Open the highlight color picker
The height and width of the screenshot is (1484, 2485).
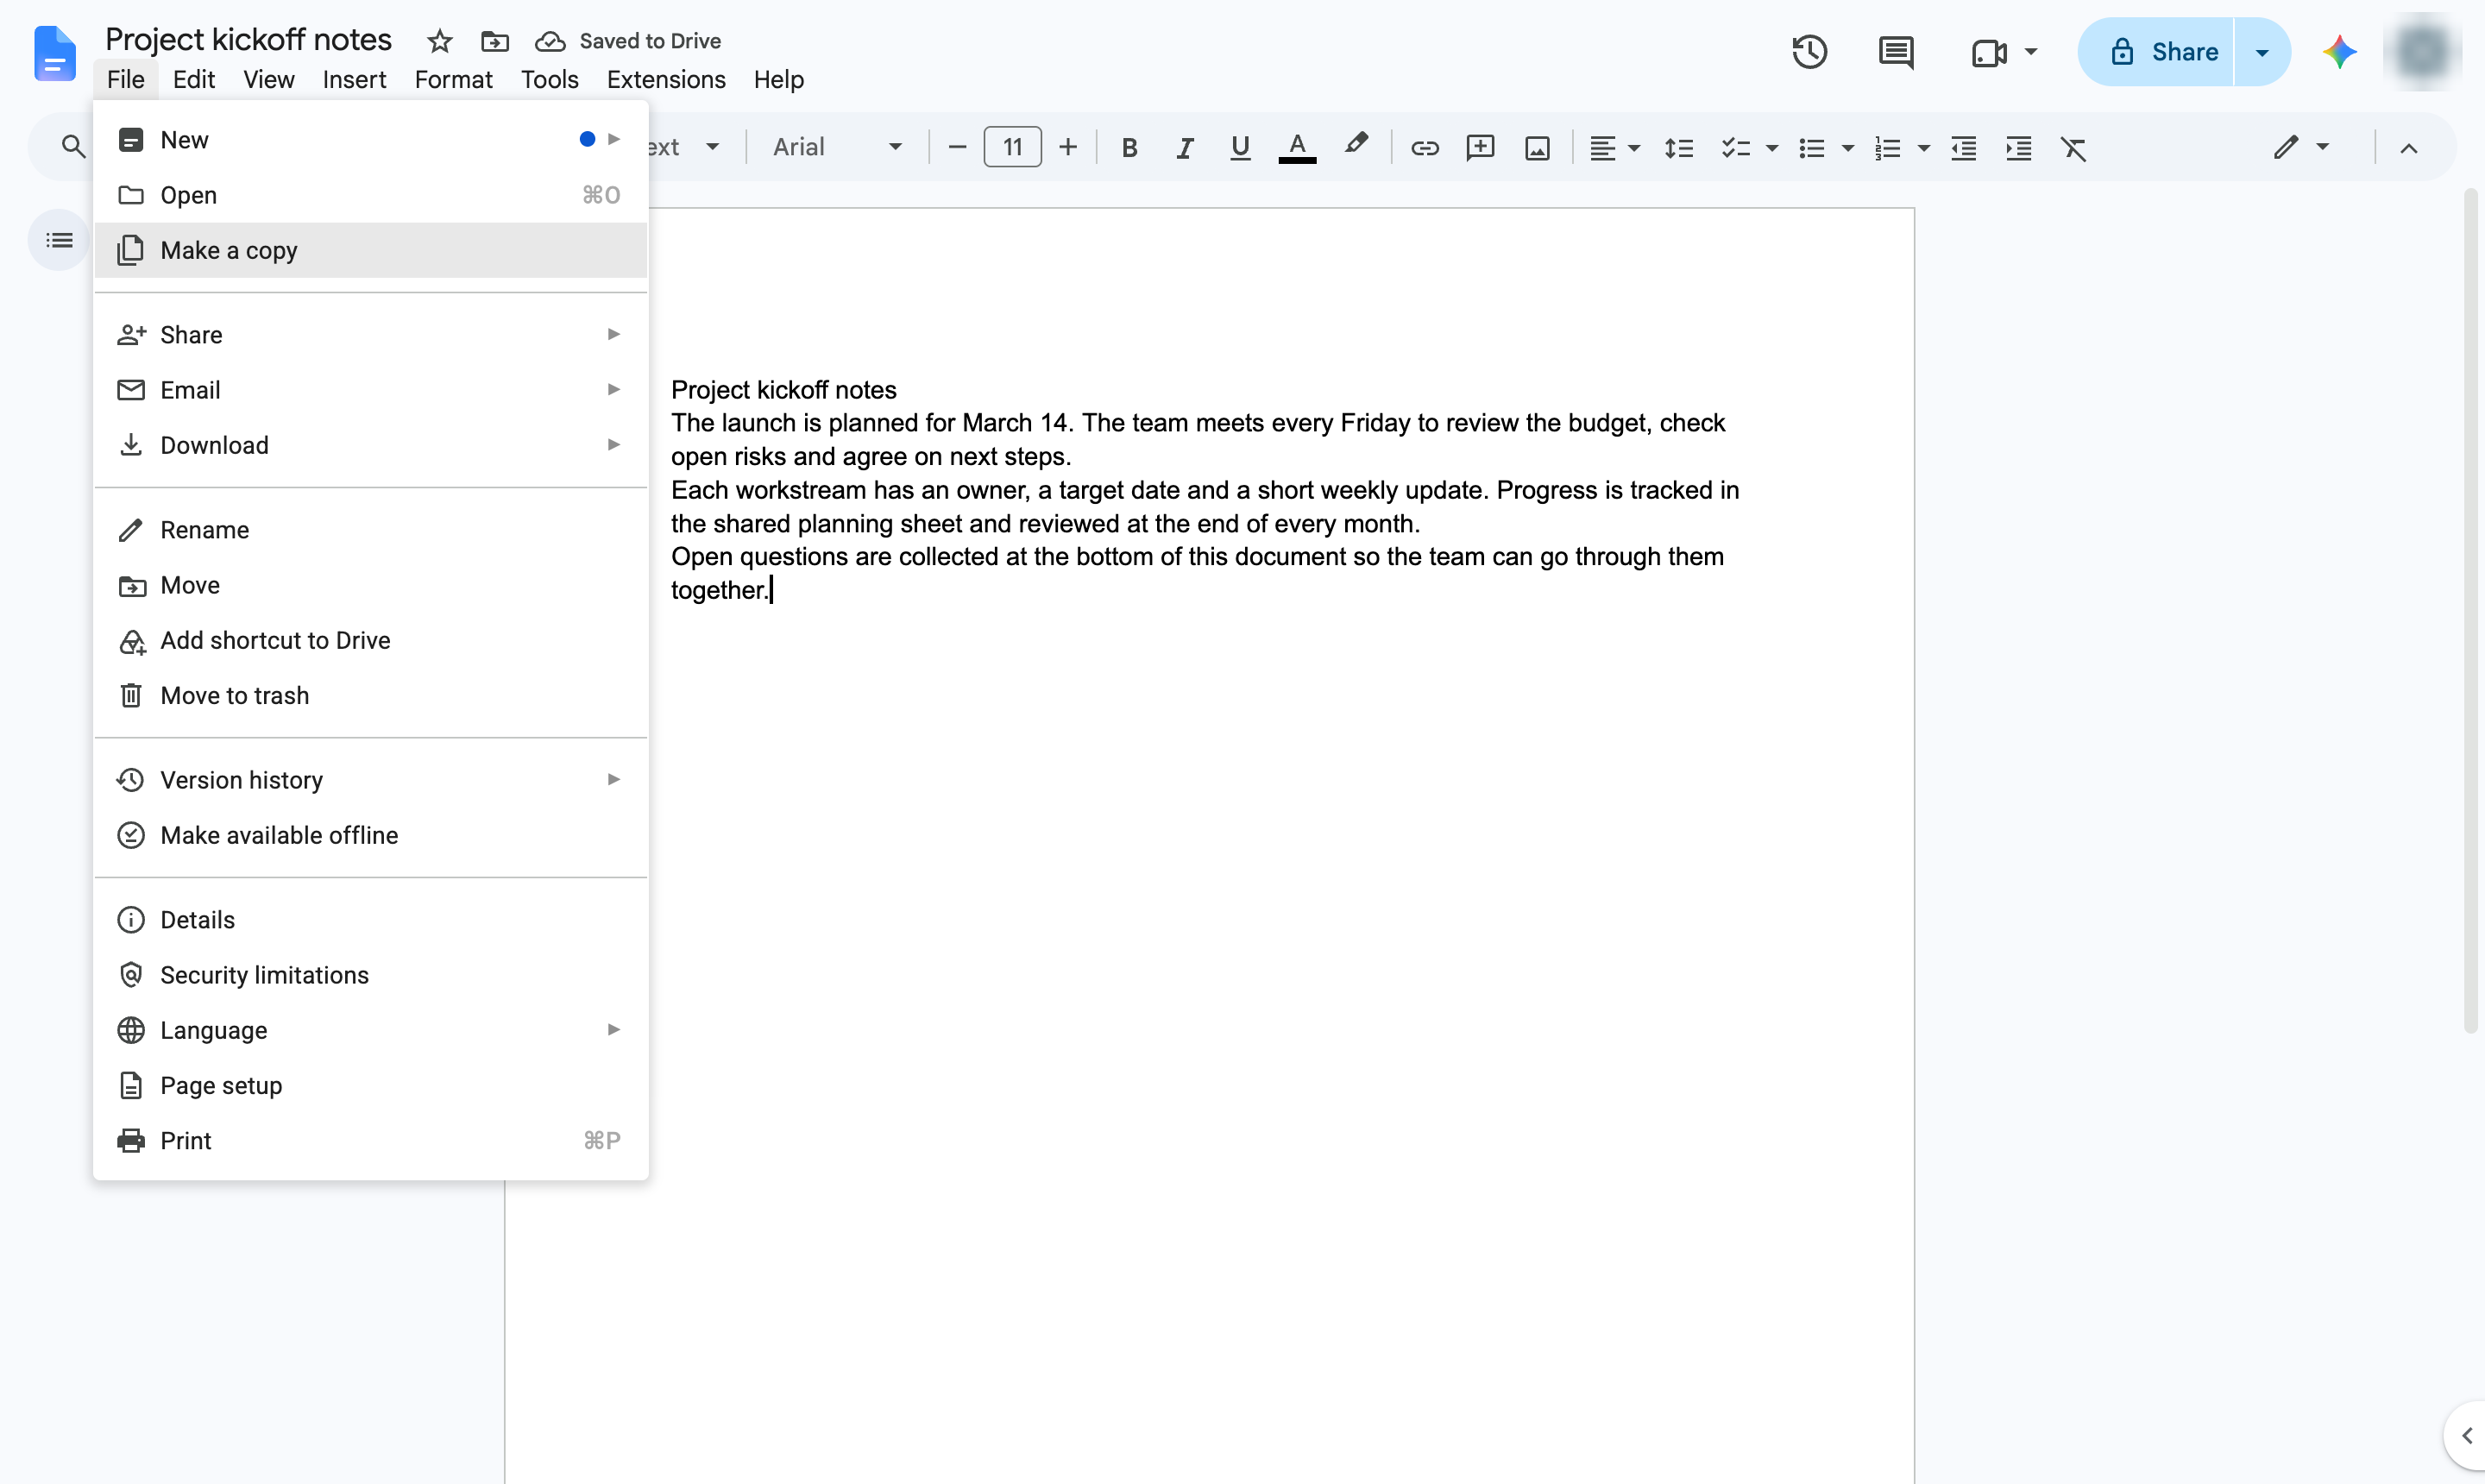[x=1355, y=146]
